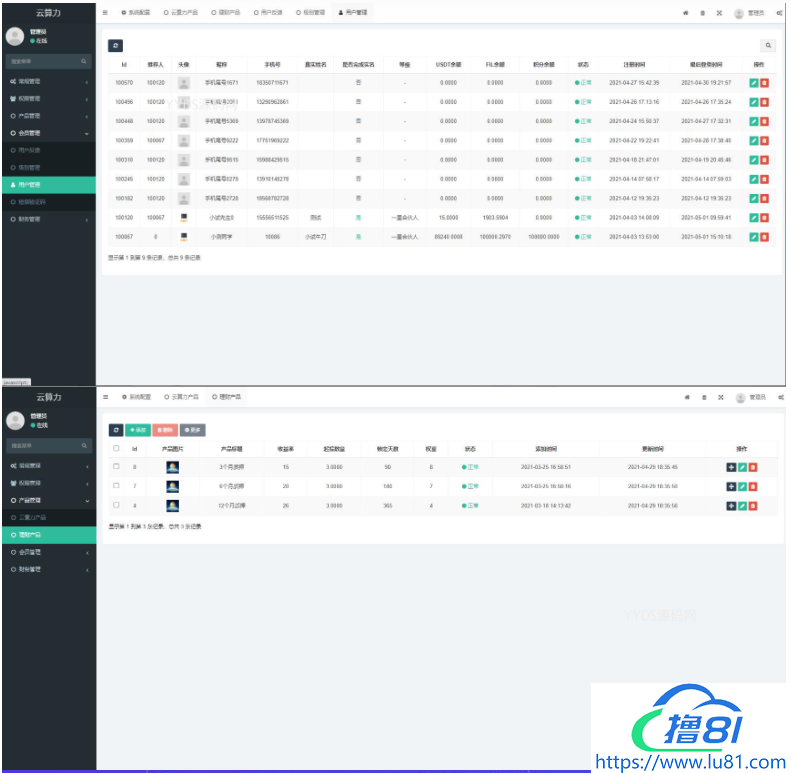Click the search field in the upper sidebar

tap(42, 61)
